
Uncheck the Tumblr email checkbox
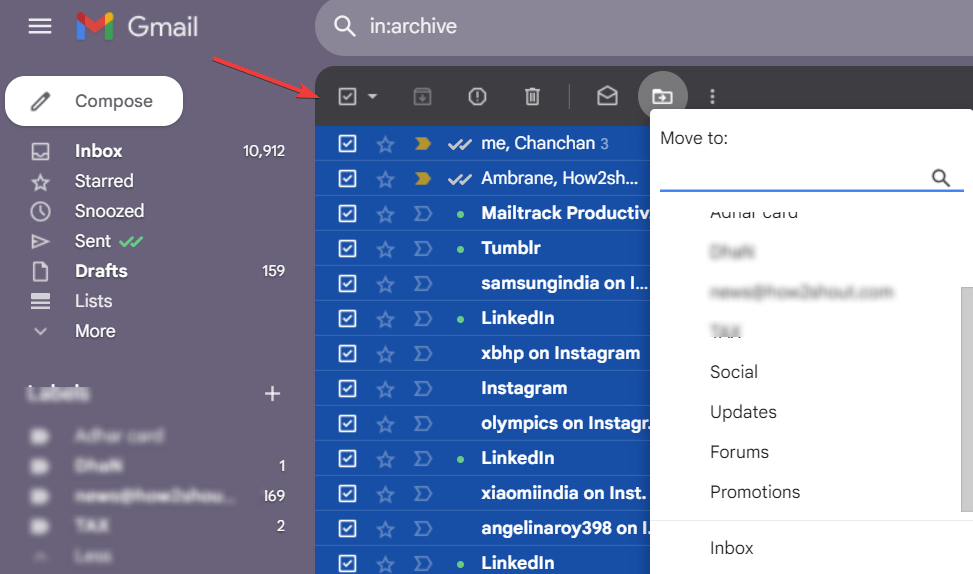pos(347,248)
